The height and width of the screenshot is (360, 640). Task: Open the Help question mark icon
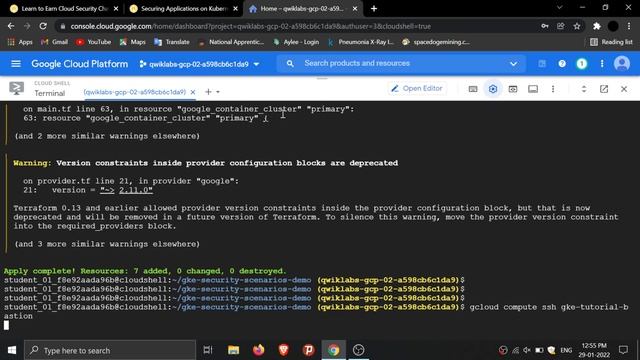click(x=562, y=64)
